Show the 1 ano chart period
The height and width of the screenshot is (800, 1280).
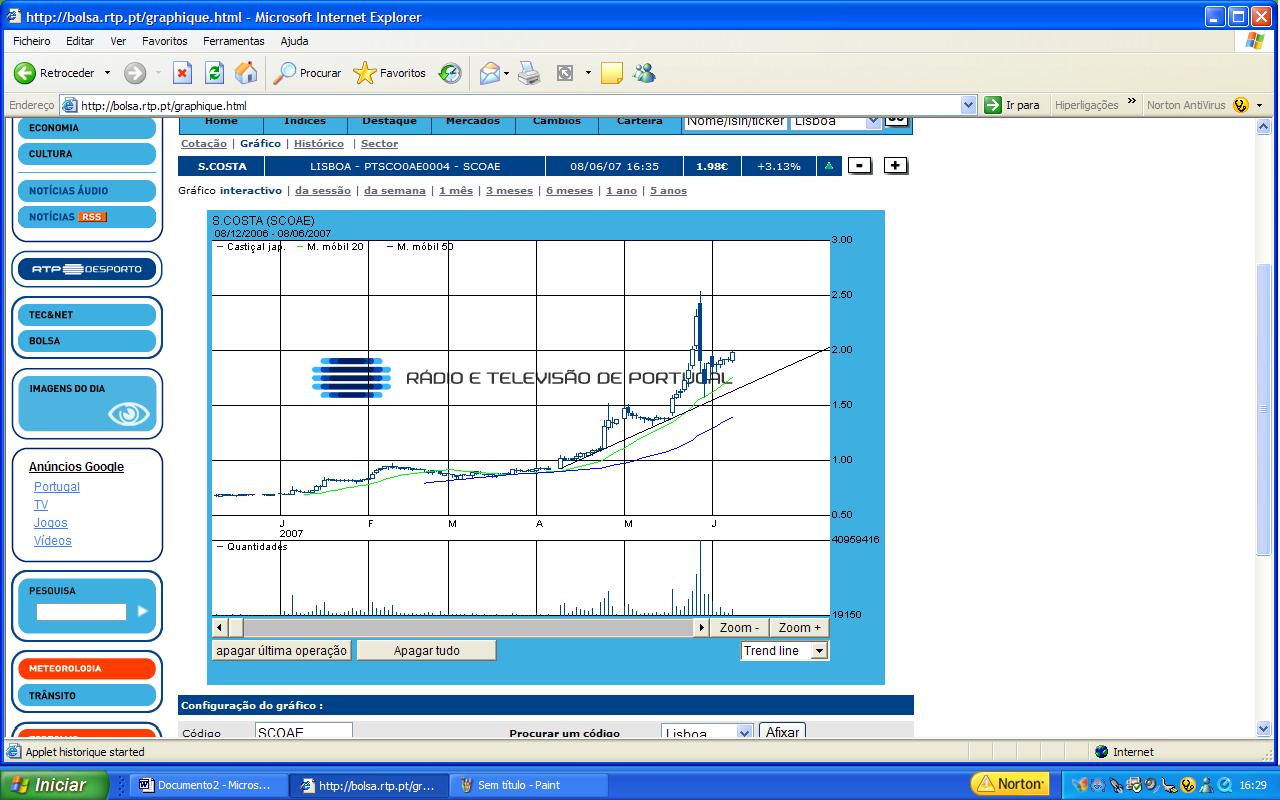point(621,191)
